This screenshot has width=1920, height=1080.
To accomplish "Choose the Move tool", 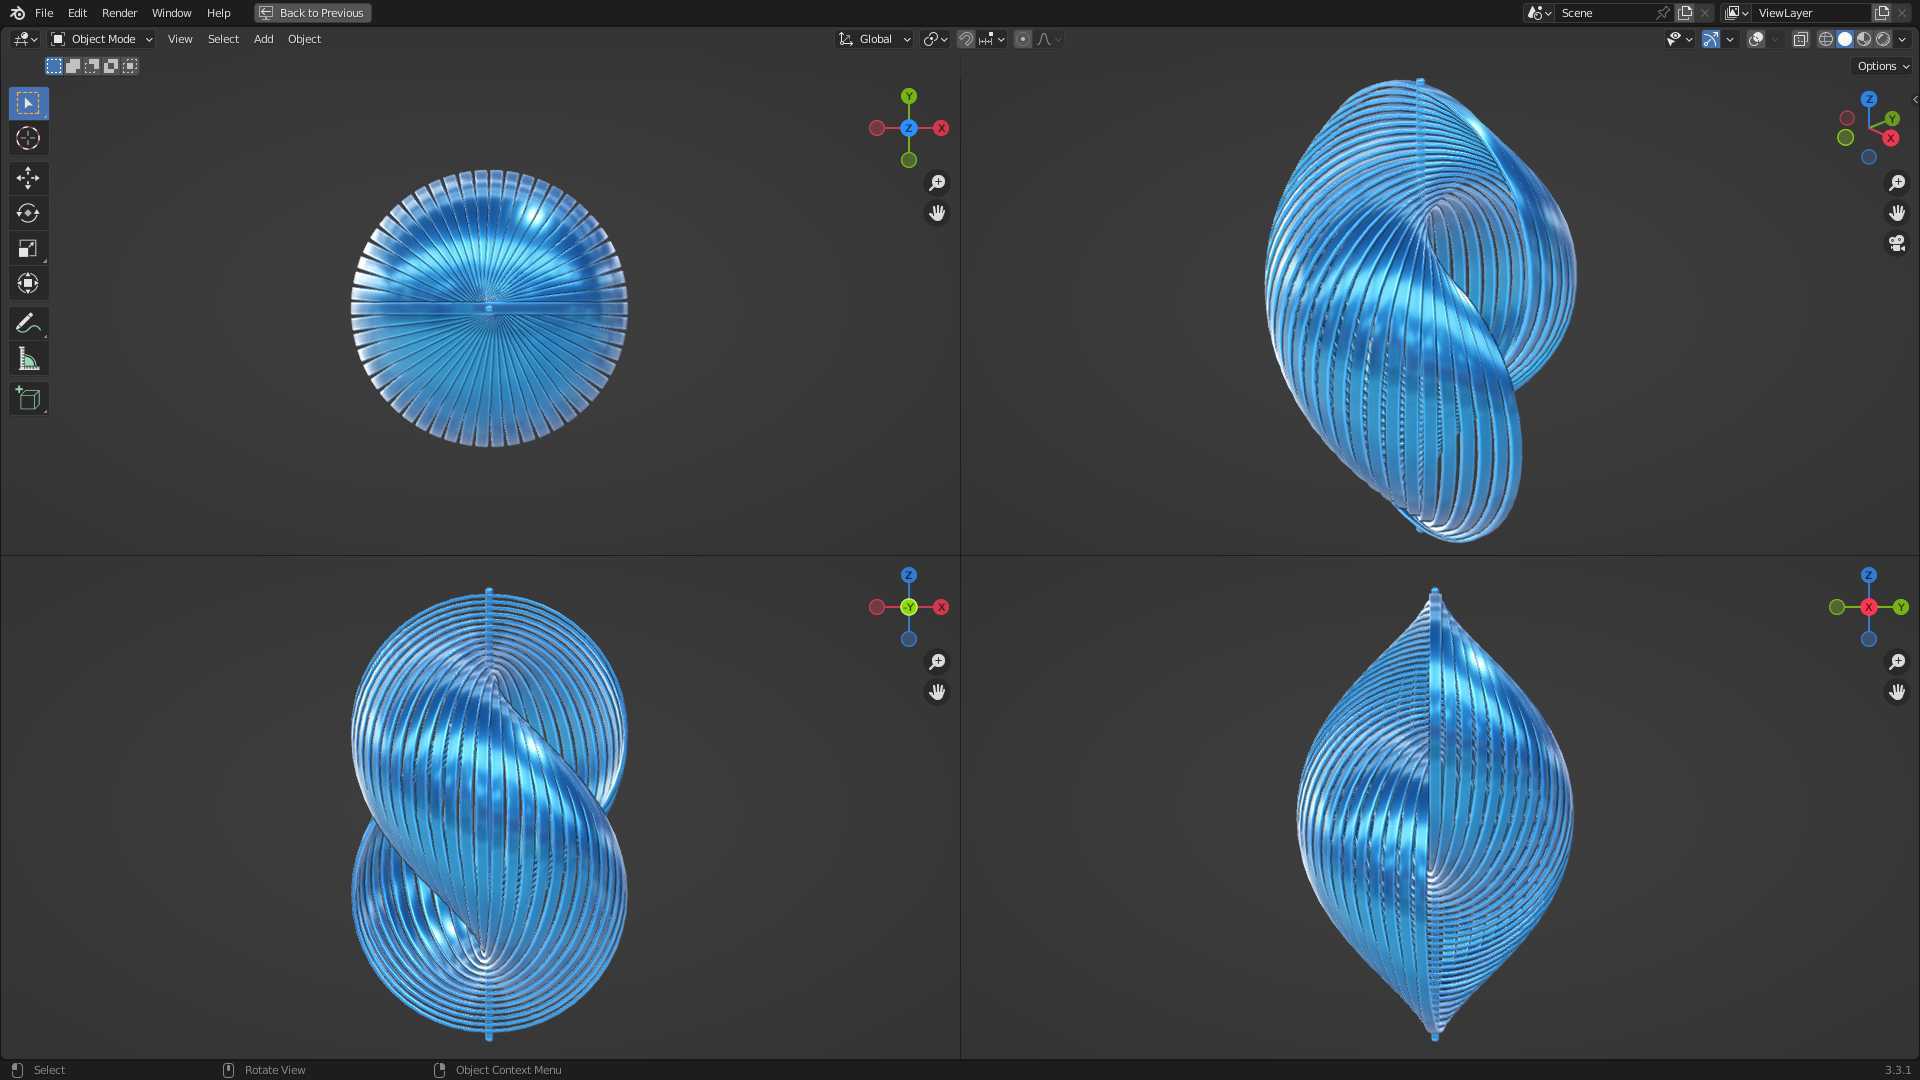I will click(28, 178).
